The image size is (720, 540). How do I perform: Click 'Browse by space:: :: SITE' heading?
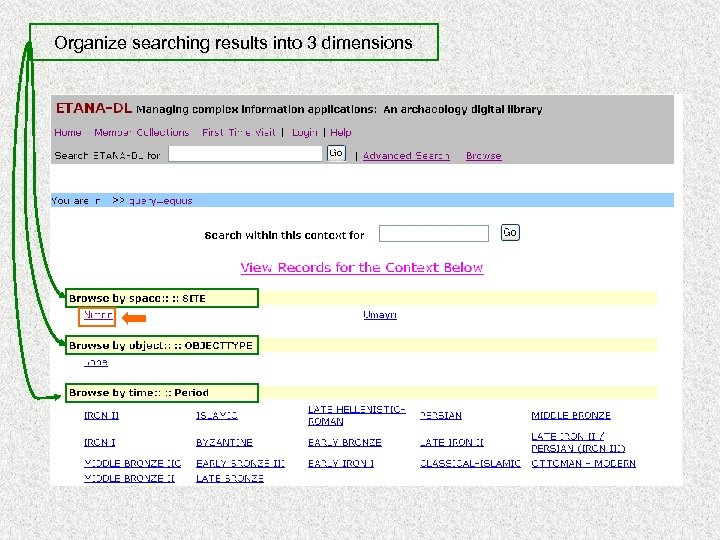click(x=137, y=298)
